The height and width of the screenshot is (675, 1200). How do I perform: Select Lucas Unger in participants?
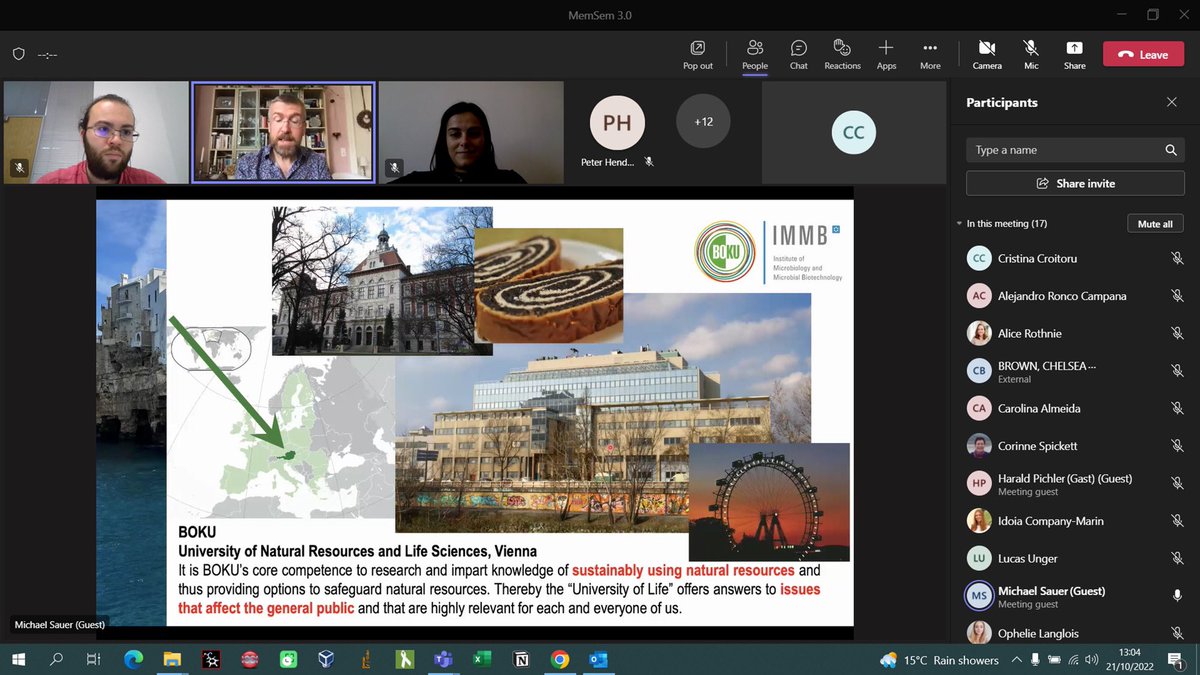[1075, 558]
